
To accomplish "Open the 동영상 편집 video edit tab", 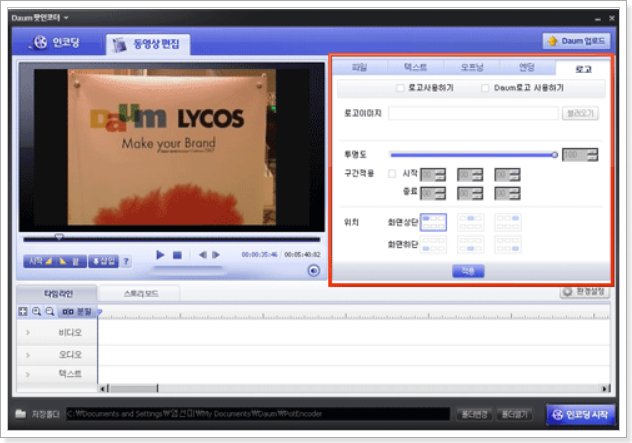I will click(x=148, y=44).
